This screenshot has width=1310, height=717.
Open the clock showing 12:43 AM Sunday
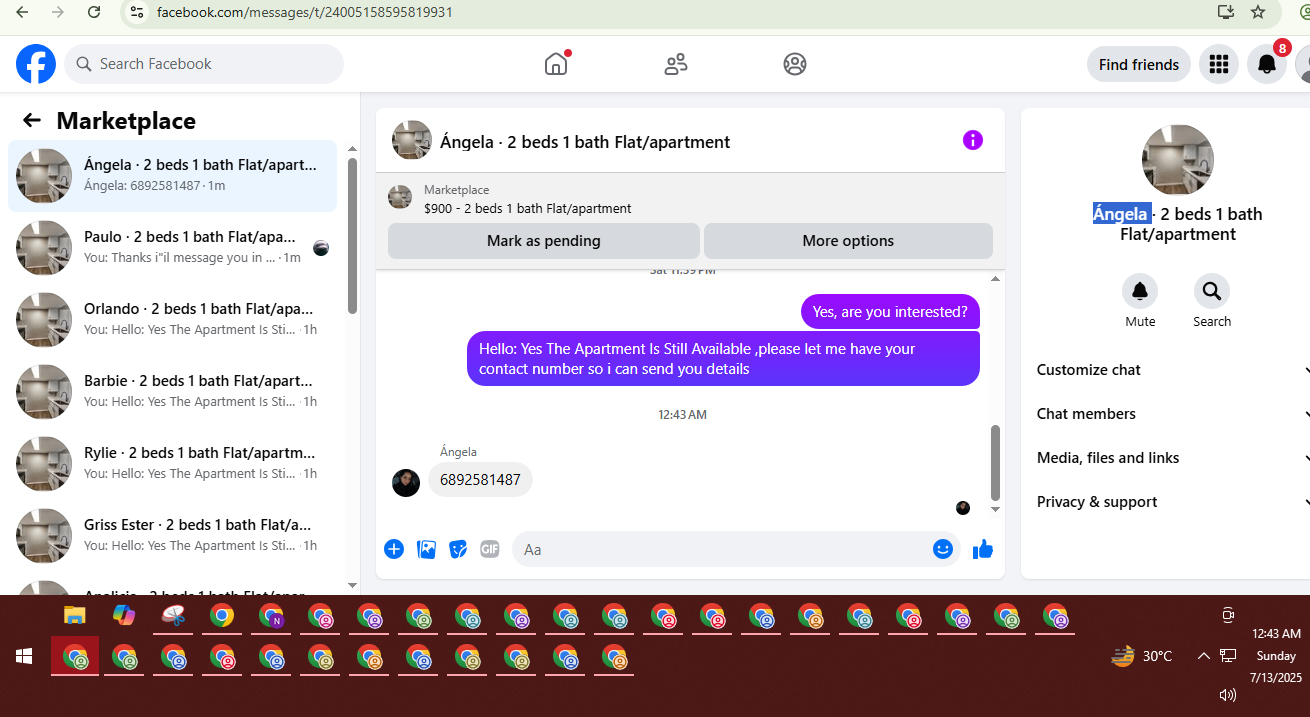click(1277, 656)
